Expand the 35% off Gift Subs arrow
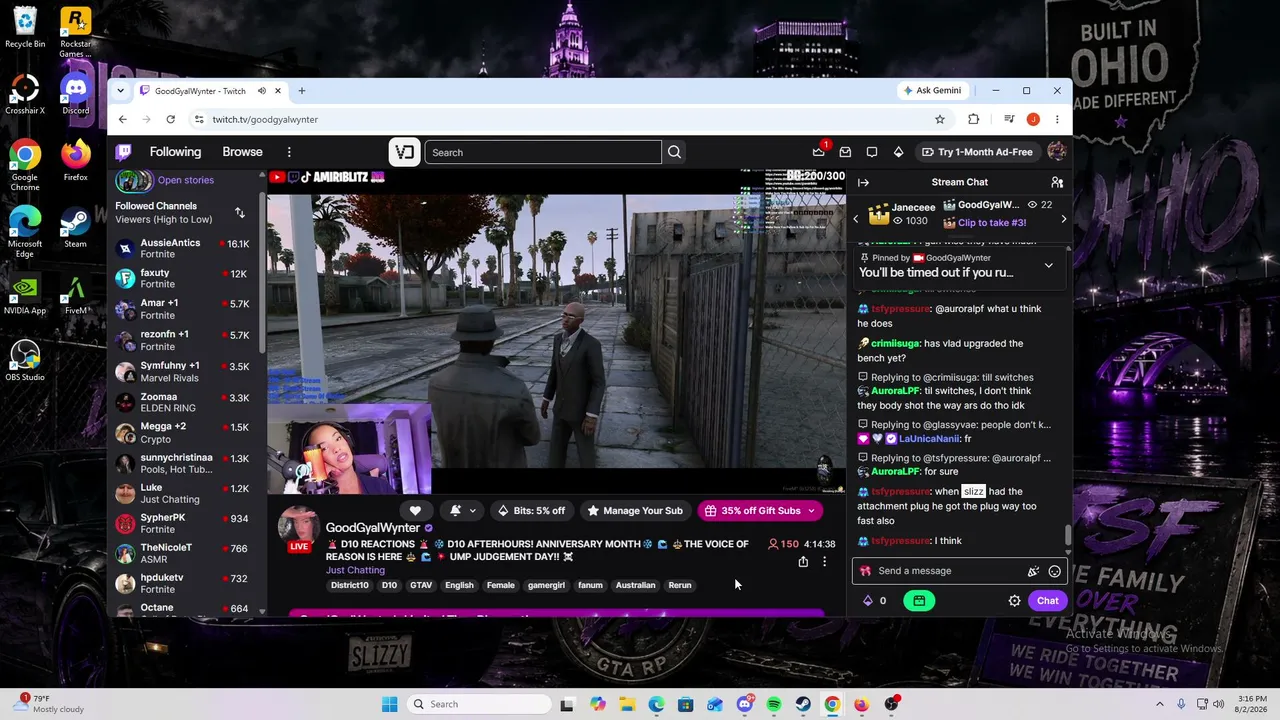Viewport: 1280px width, 720px height. pos(811,511)
